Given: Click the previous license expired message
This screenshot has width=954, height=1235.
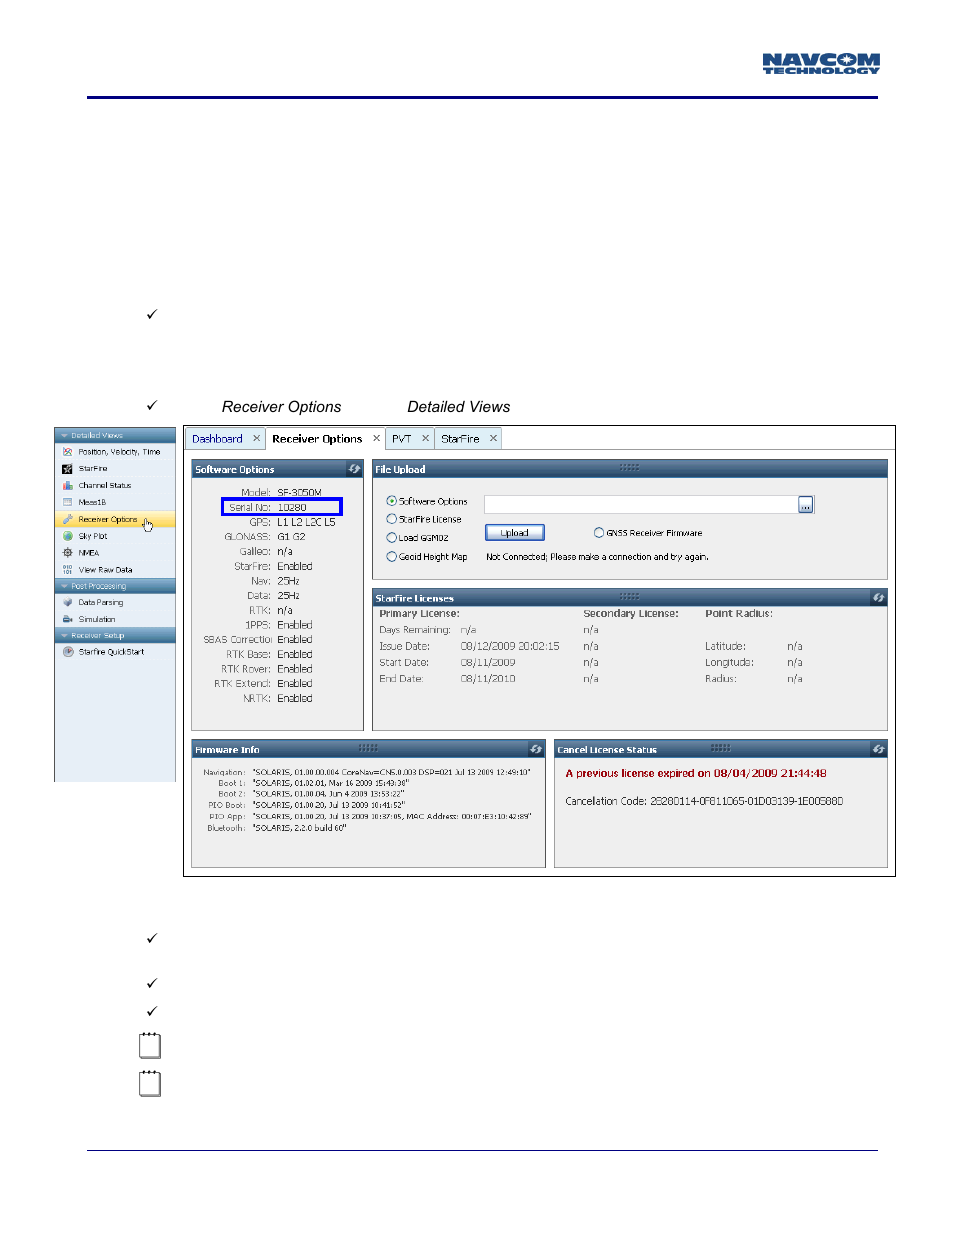Looking at the screenshot, I should click(x=696, y=773).
